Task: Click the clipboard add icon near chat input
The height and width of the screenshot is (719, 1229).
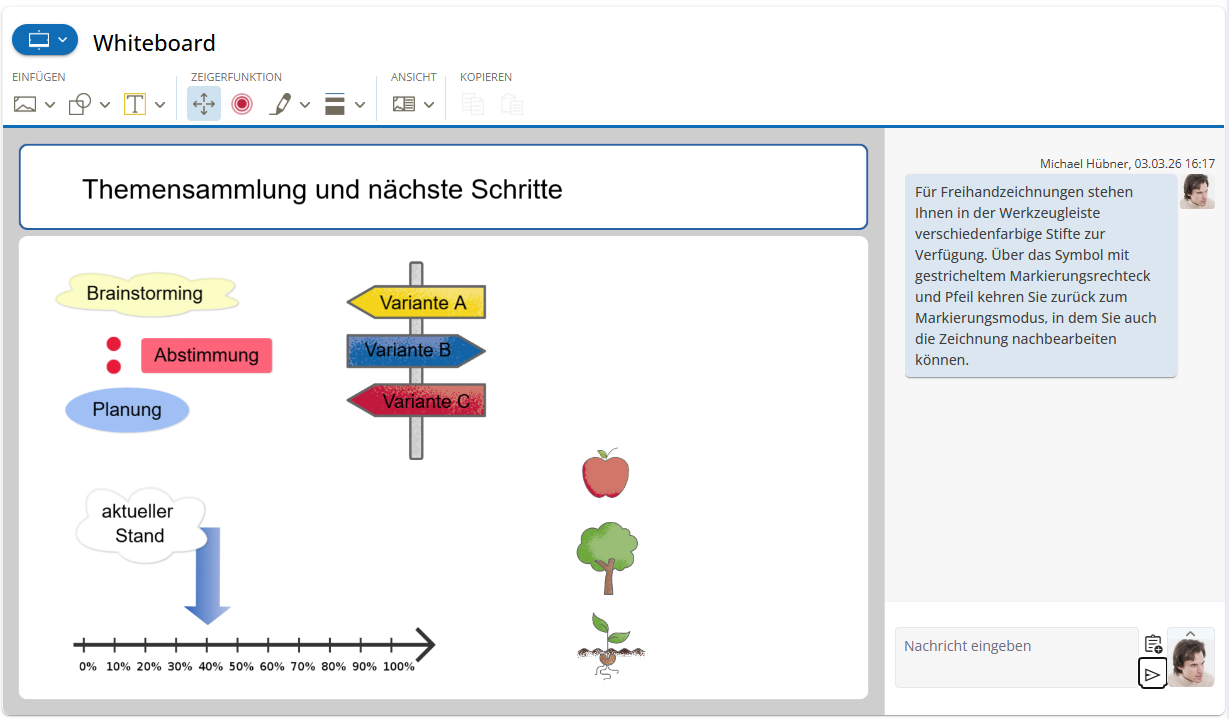Action: tap(1154, 645)
